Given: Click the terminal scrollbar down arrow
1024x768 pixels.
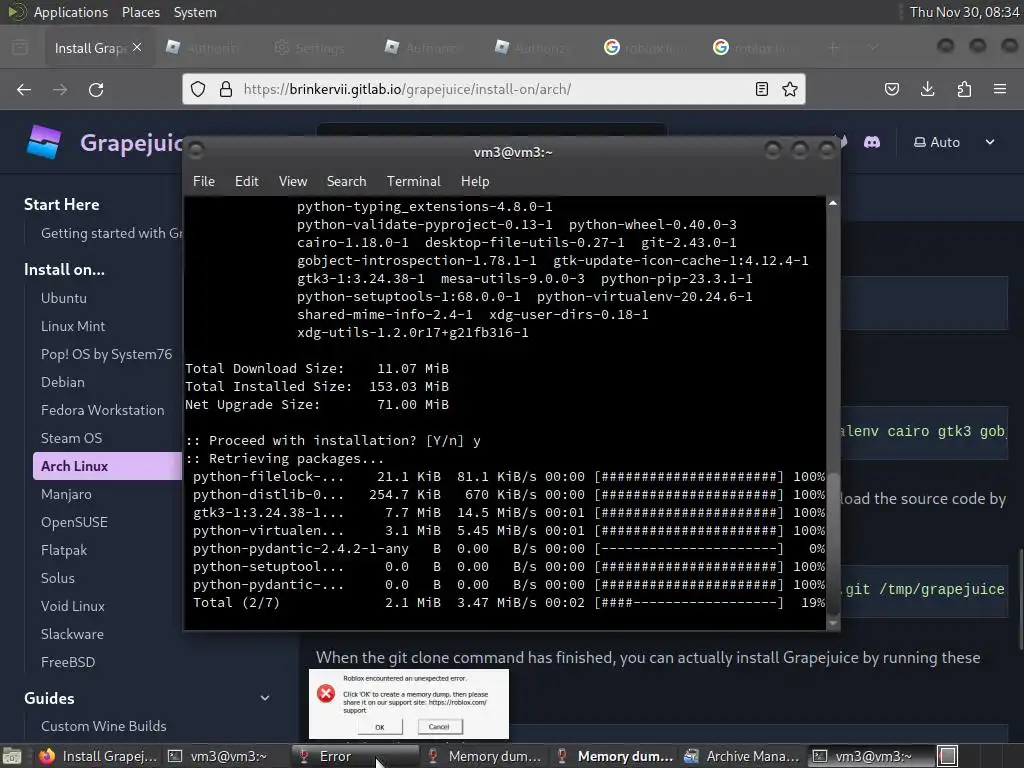Looking at the screenshot, I should click(833, 623).
